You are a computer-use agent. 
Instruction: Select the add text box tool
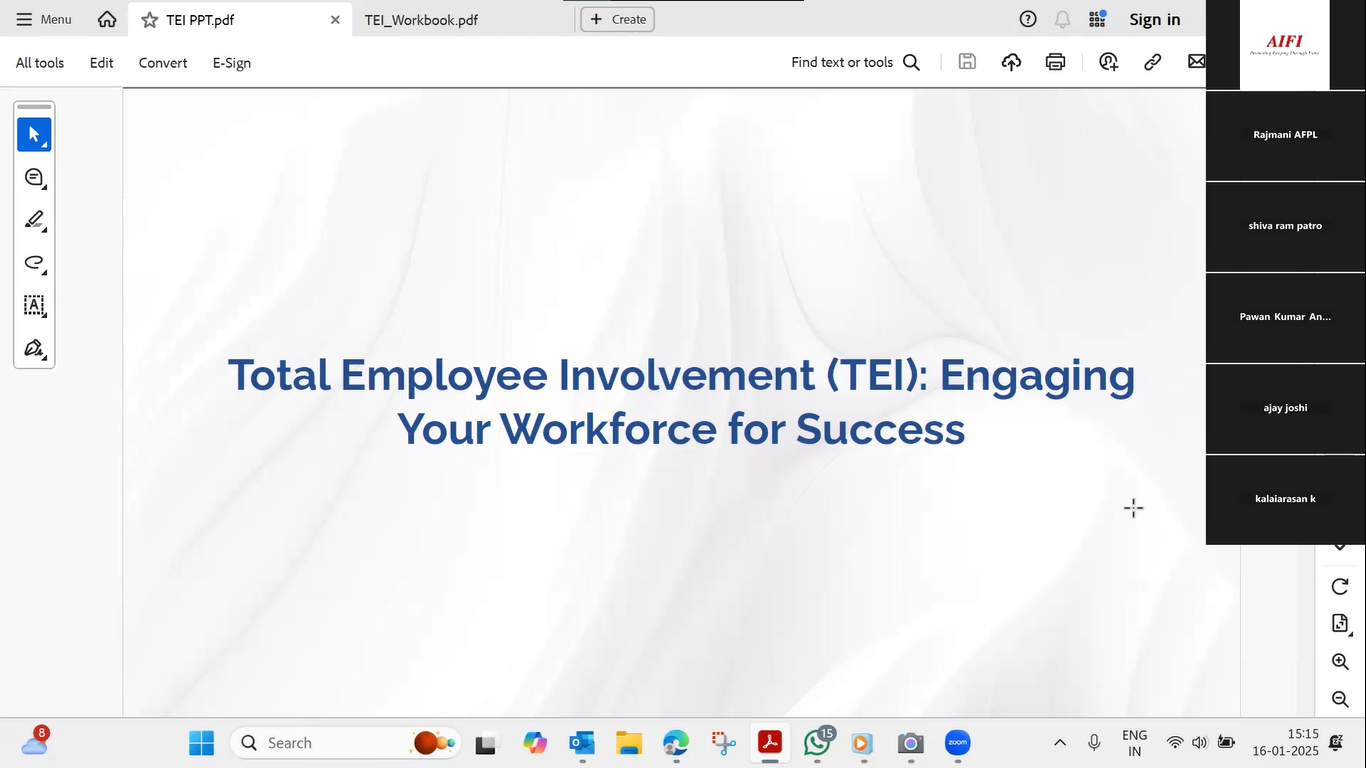[x=34, y=306]
